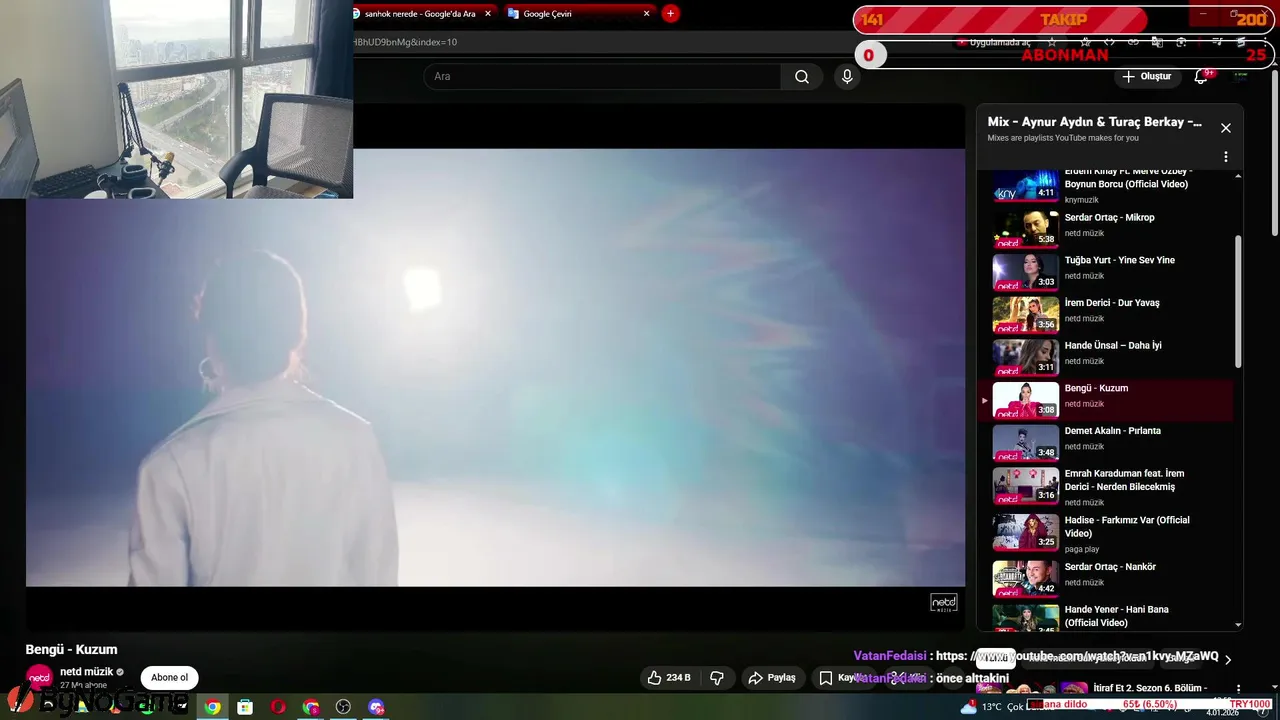Open the Mix - Aynur Aydın & Turaç Berkay title
Screen dimensions: 1280x720
tap(1095, 122)
